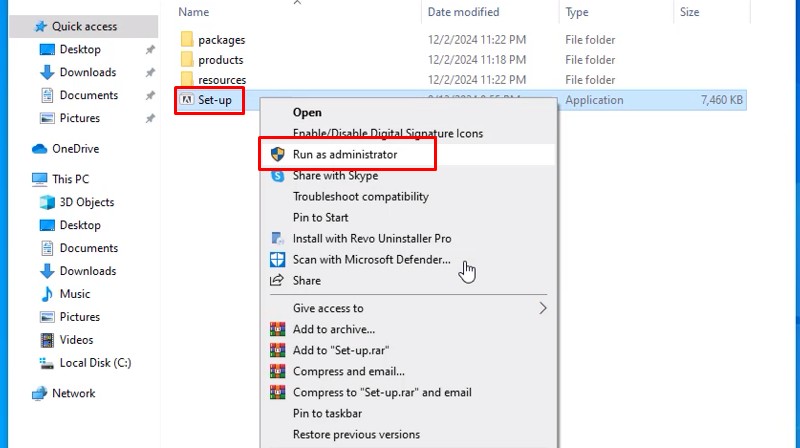Choose Troubleshoot compatibility menu entry
The width and height of the screenshot is (800, 448).
(361, 197)
